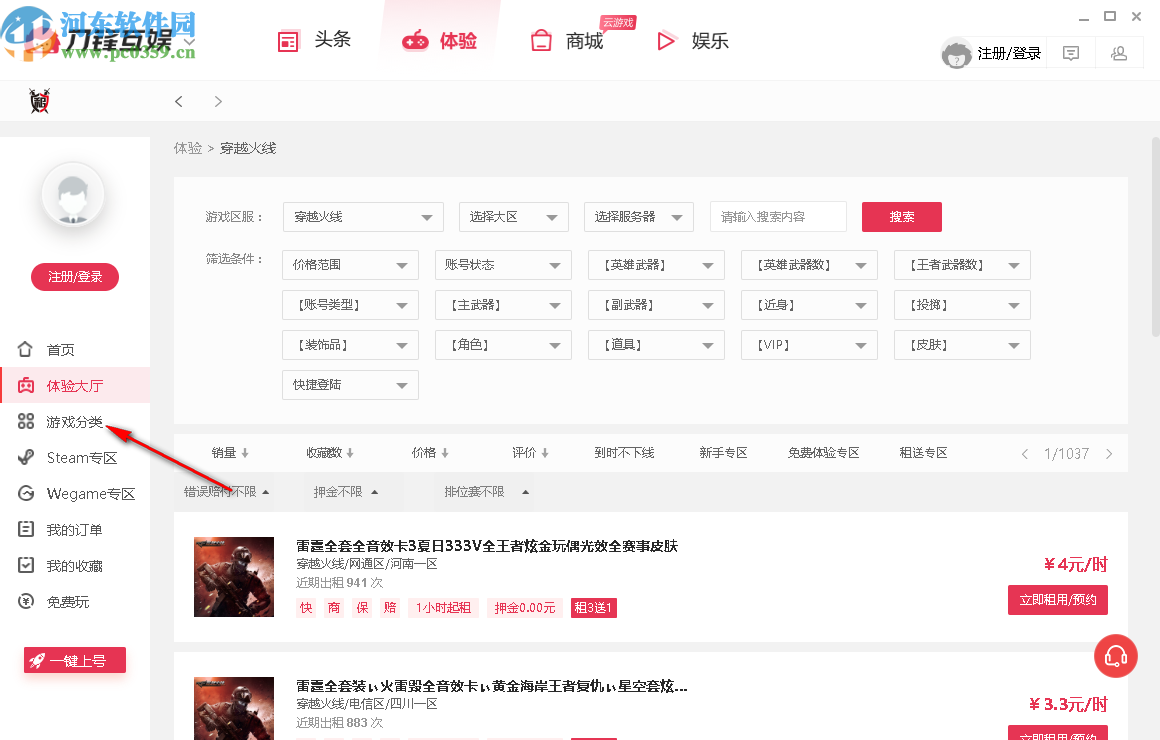Toggle price sorting with the 价格 arrow

pos(430,452)
